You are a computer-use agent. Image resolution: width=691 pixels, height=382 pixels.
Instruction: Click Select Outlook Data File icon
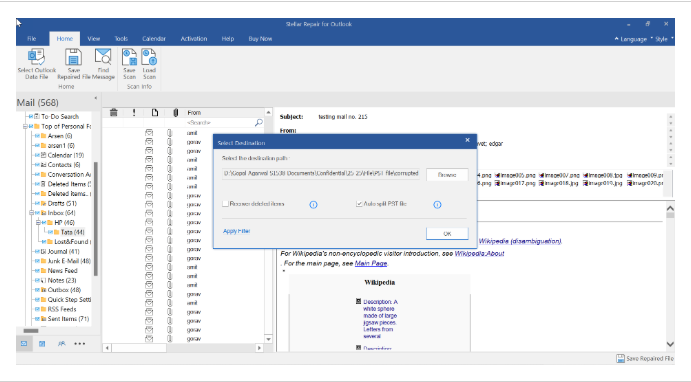point(37,58)
